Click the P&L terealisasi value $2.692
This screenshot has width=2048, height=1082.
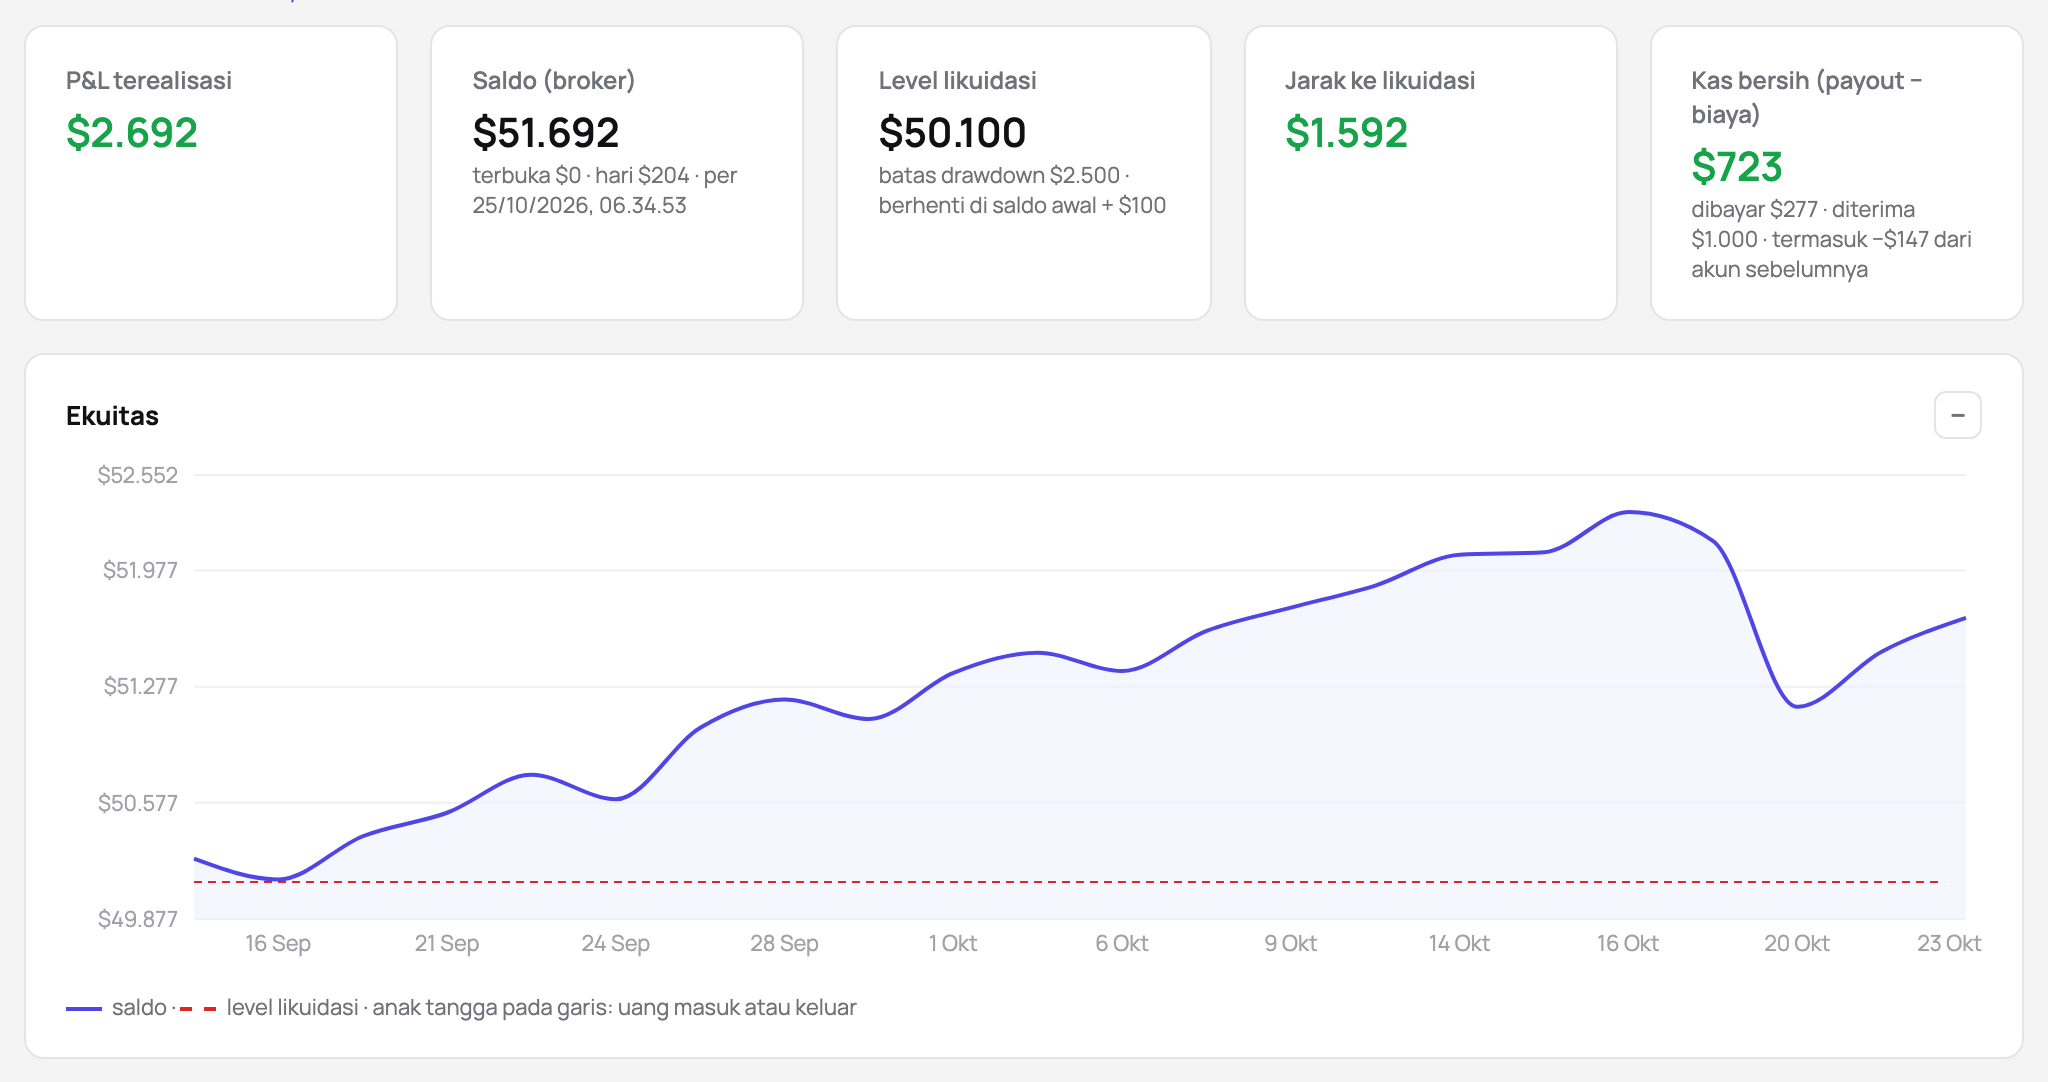point(132,133)
